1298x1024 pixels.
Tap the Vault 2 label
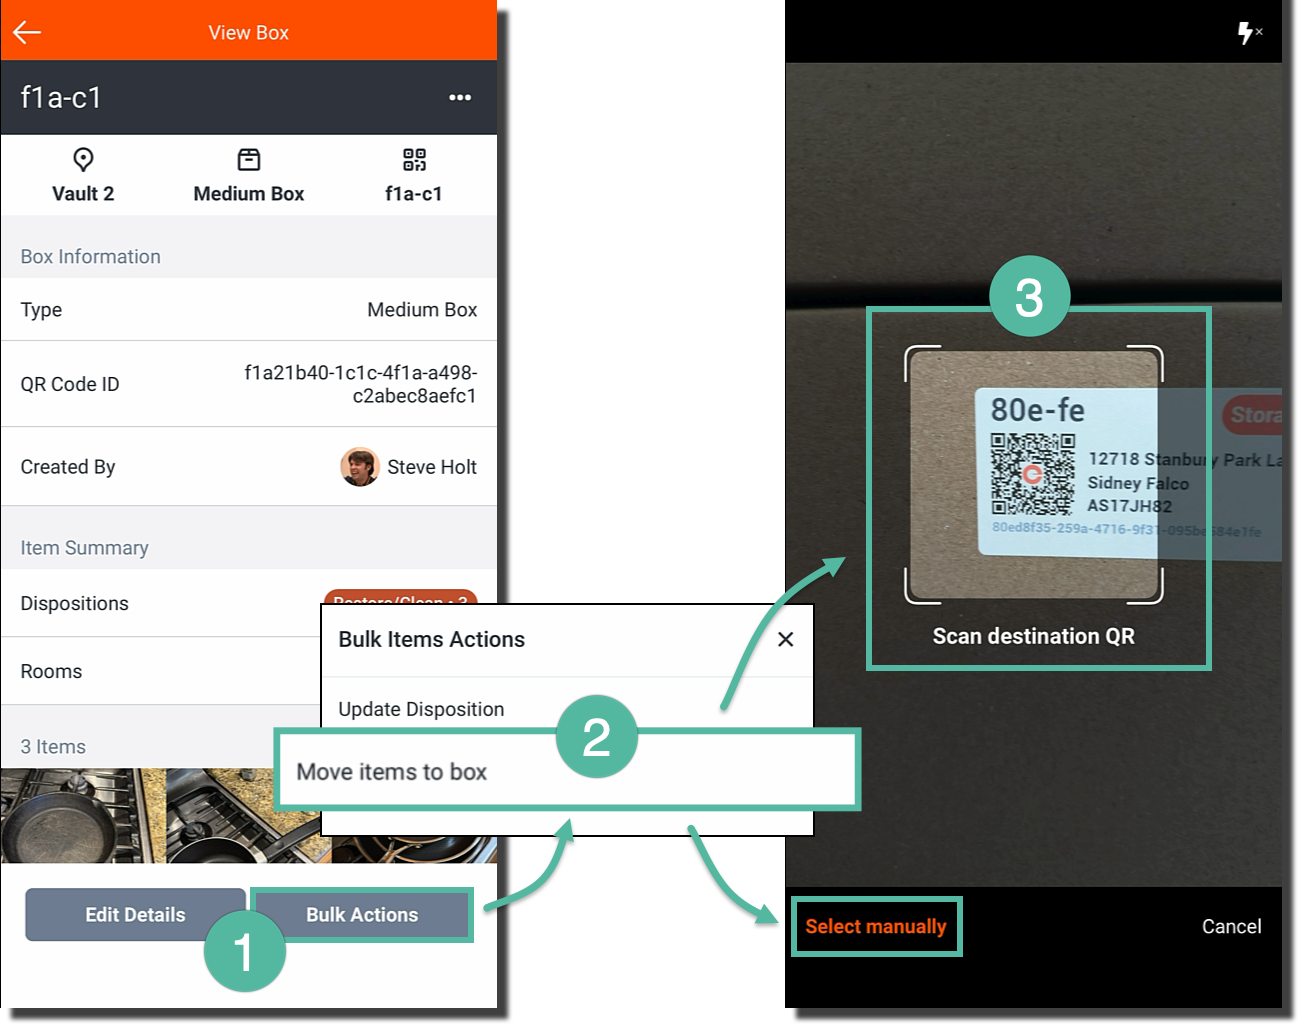83,194
